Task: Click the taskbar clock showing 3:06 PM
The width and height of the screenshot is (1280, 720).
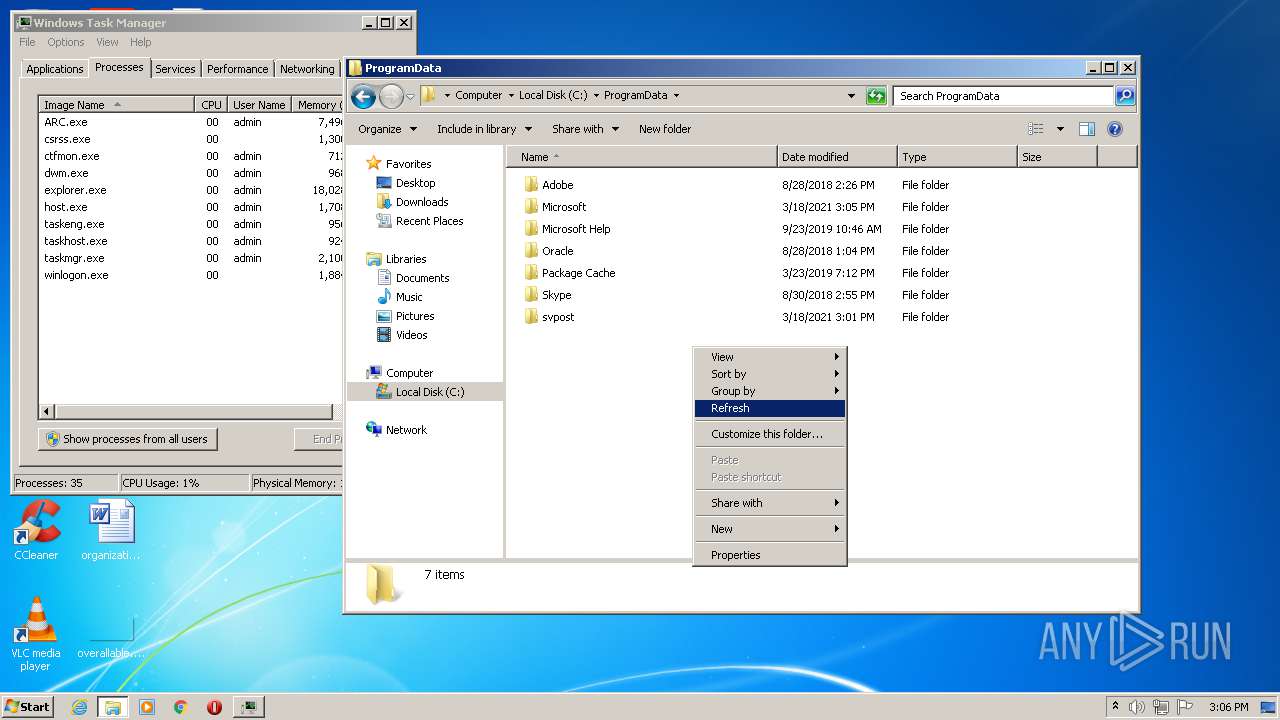Action: tap(1228, 707)
